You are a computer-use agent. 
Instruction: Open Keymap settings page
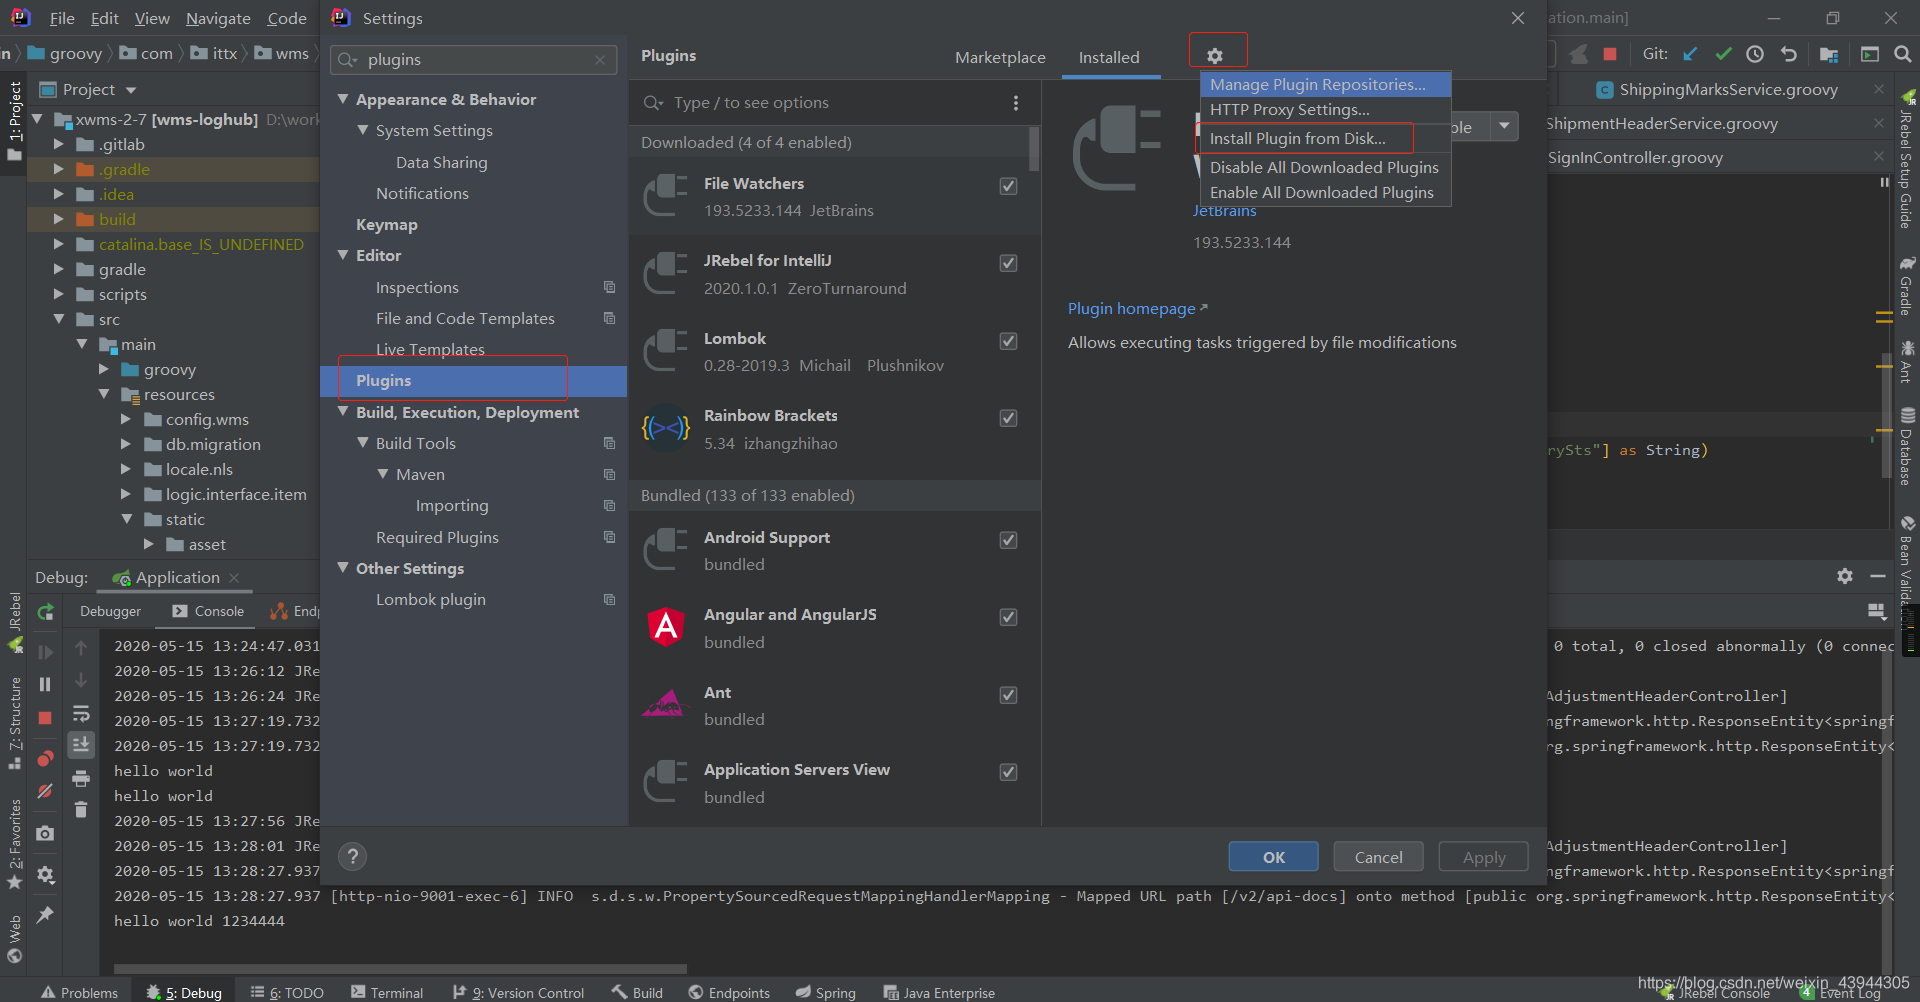tap(386, 224)
